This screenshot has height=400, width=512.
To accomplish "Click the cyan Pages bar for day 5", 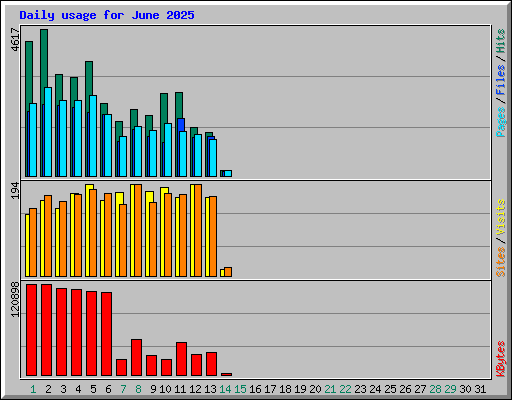I will 93,136.
